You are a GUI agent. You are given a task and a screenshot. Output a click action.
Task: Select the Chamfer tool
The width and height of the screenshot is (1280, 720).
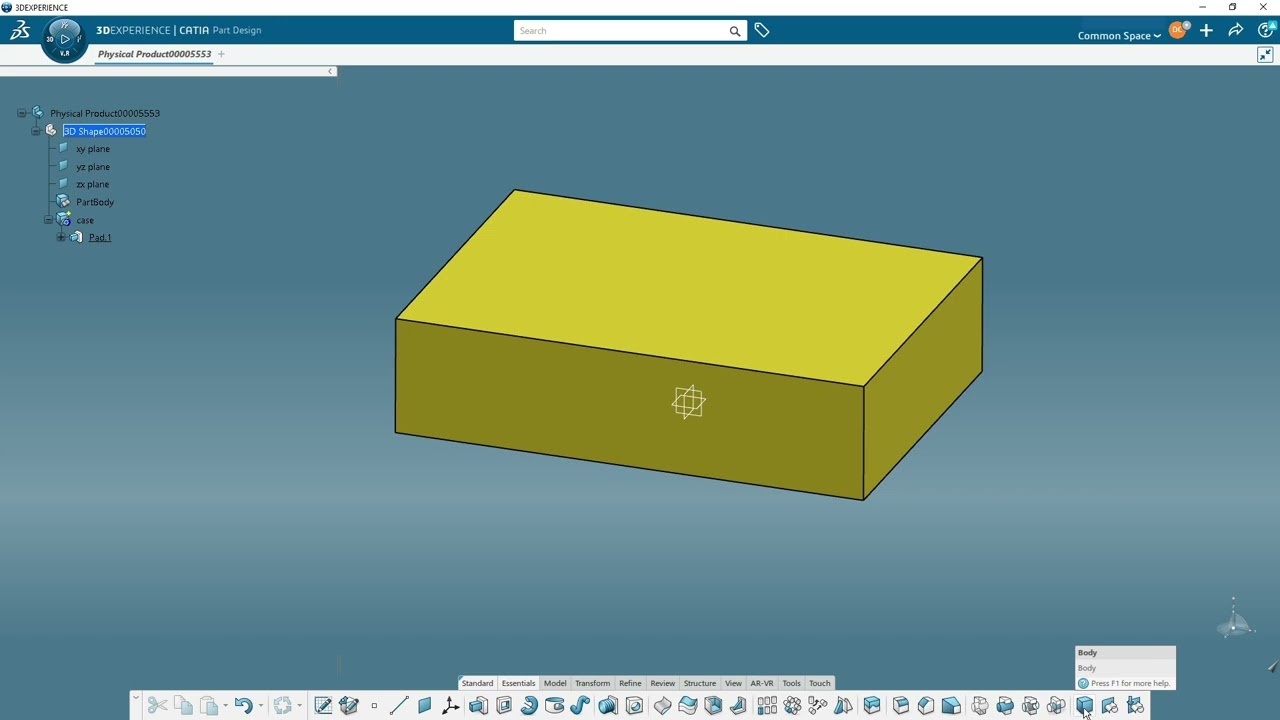926,706
